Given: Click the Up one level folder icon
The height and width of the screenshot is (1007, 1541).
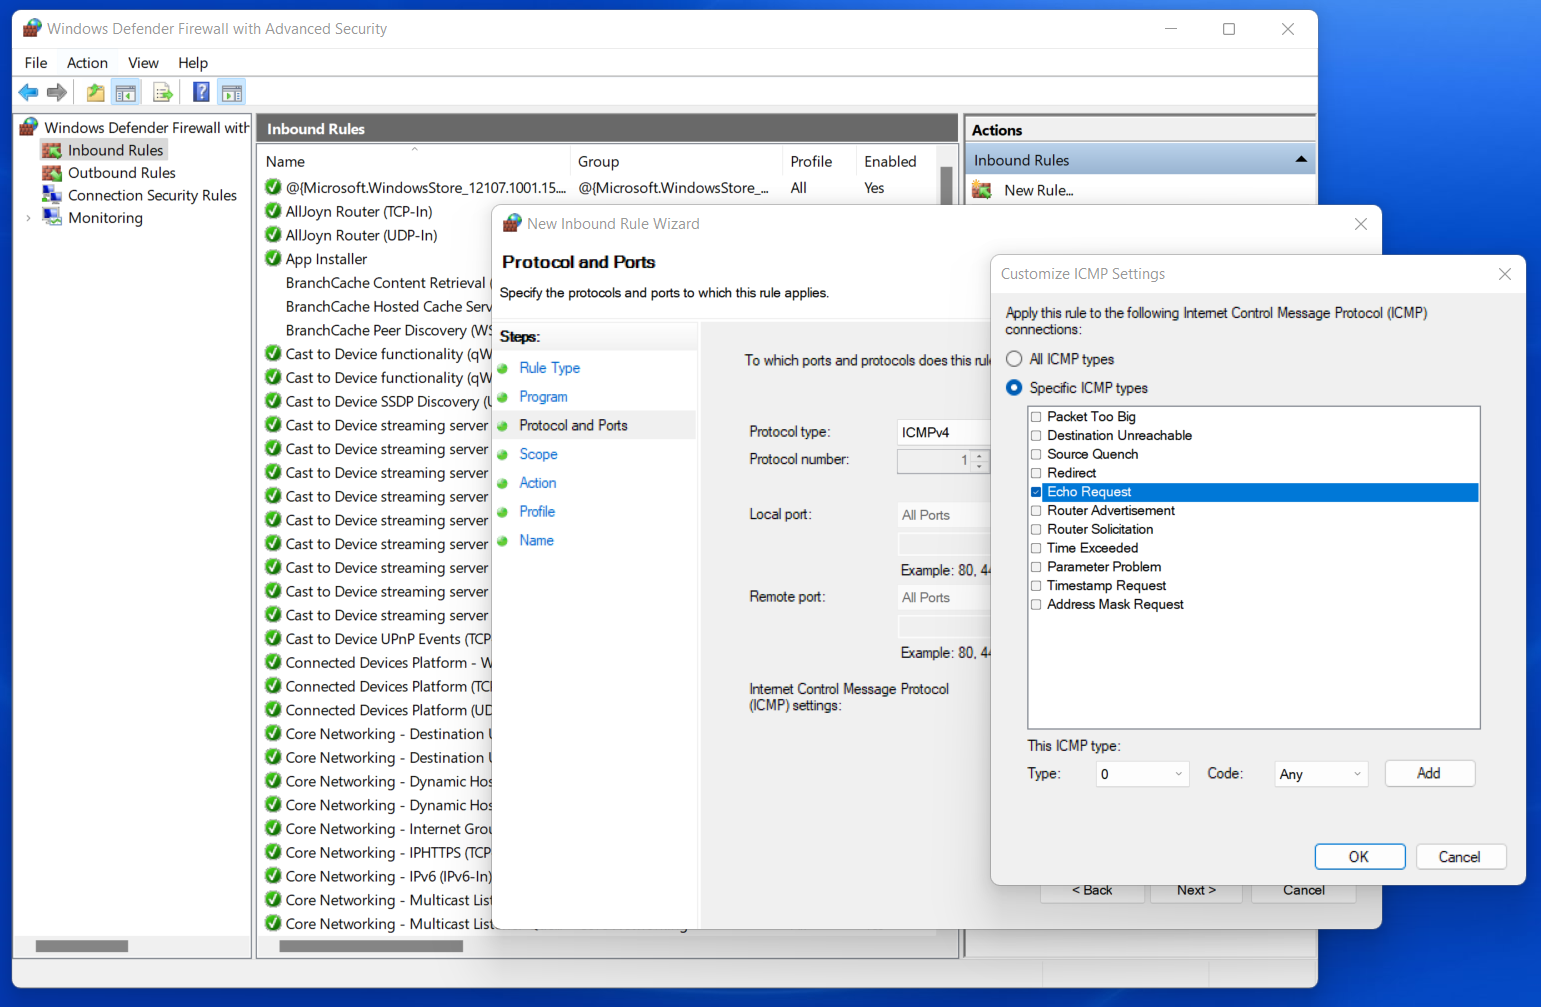Looking at the screenshot, I should point(95,93).
